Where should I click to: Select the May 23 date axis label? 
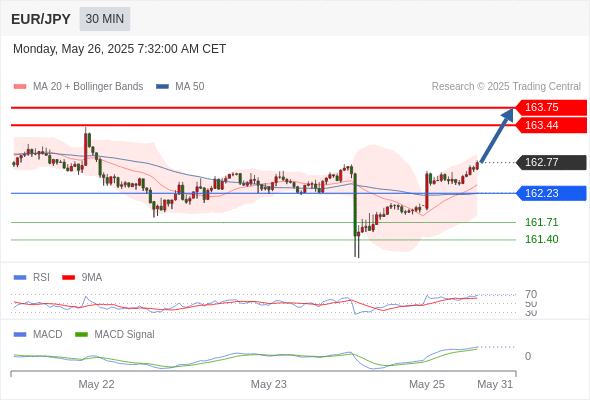(269, 384)
